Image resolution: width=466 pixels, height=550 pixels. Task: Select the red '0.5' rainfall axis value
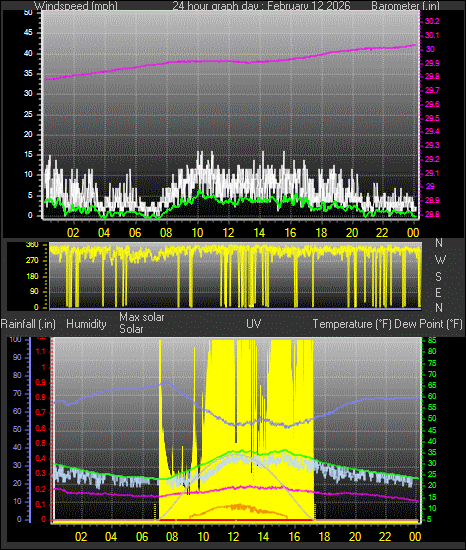pos(41,443)
